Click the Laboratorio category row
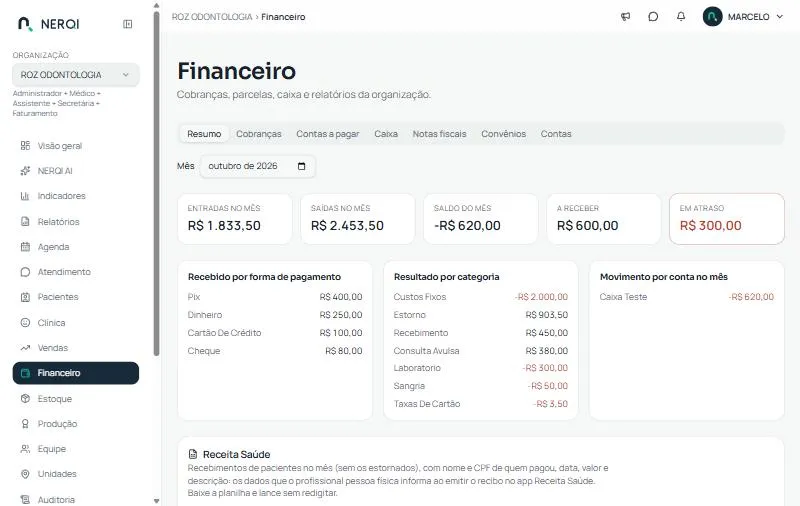 (x=481, y=368)
